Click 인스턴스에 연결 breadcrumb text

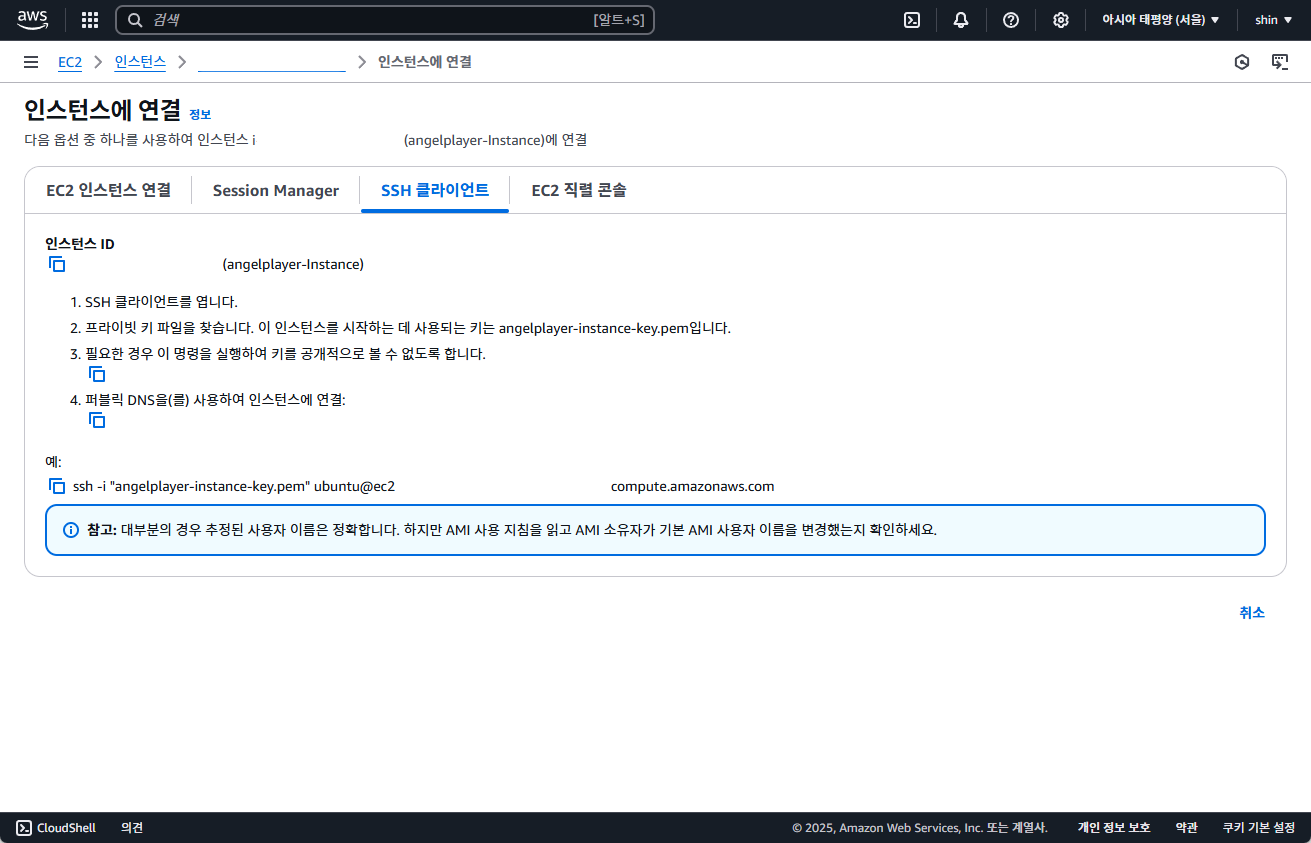point(425,62)
